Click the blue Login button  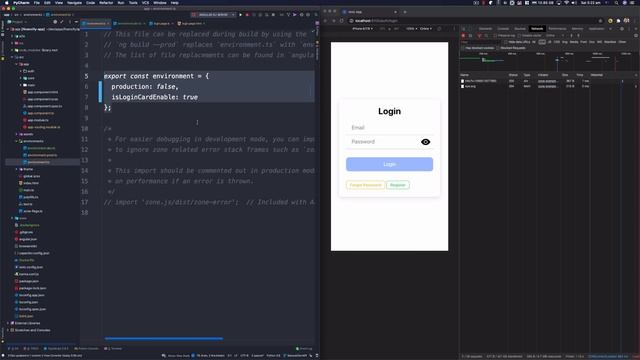pos(389,164)
